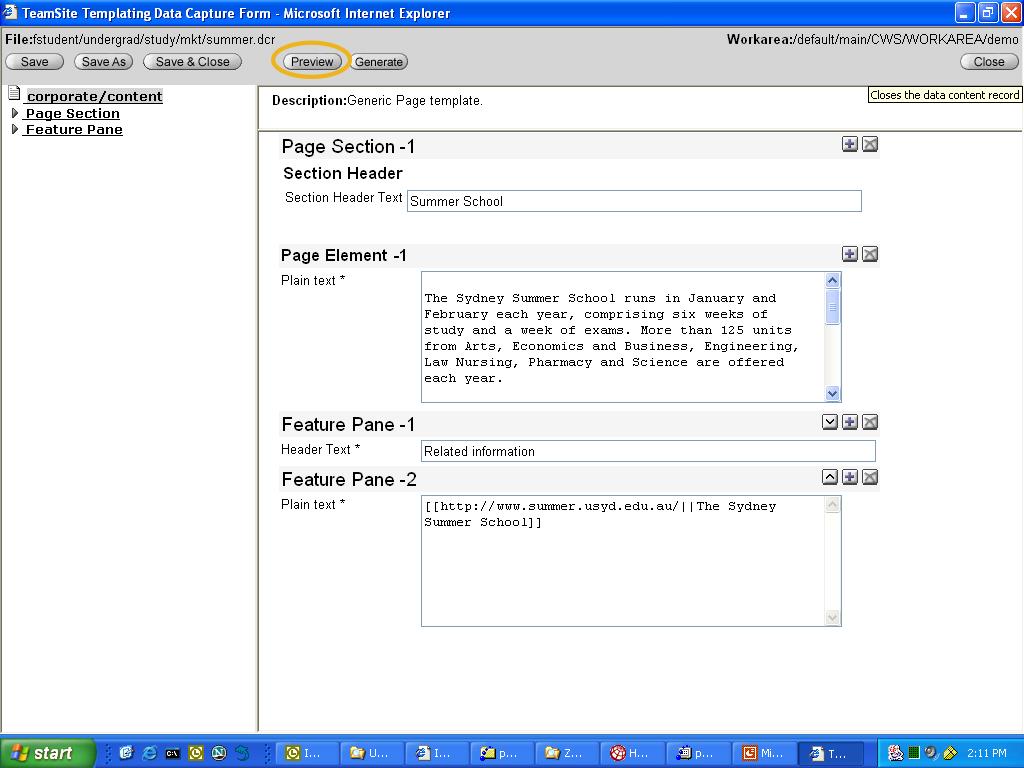
Task: Preview the data content record
Action: (x=312, y=62)
